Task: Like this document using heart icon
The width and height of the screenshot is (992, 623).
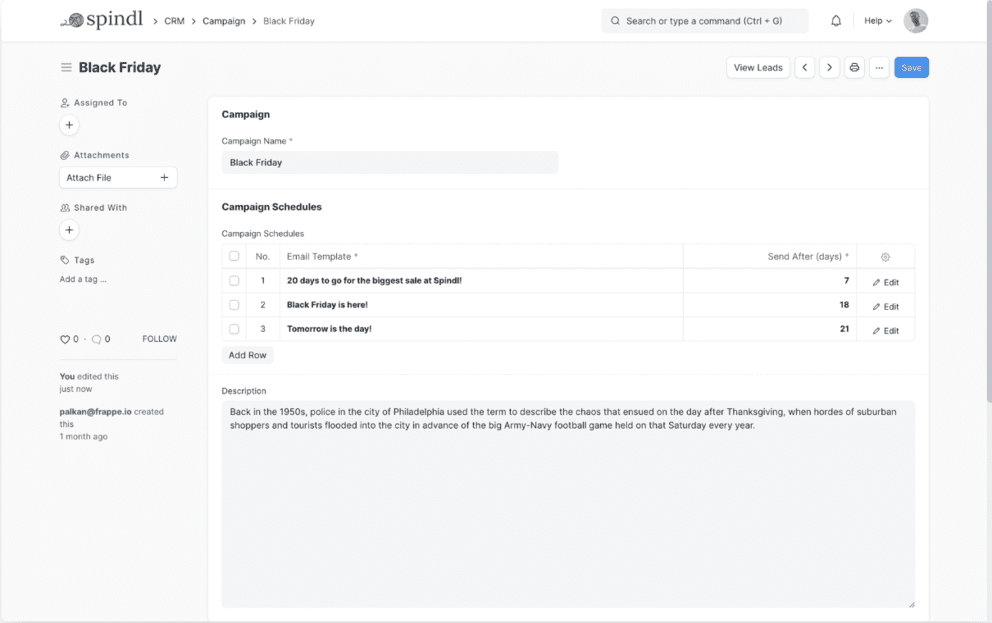Action: (65, 340)
